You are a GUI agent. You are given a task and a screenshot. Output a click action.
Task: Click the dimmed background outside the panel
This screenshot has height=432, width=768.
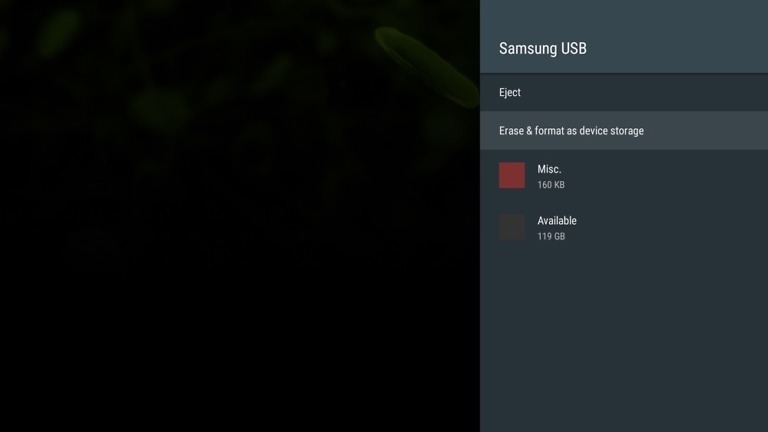(240, 300)
